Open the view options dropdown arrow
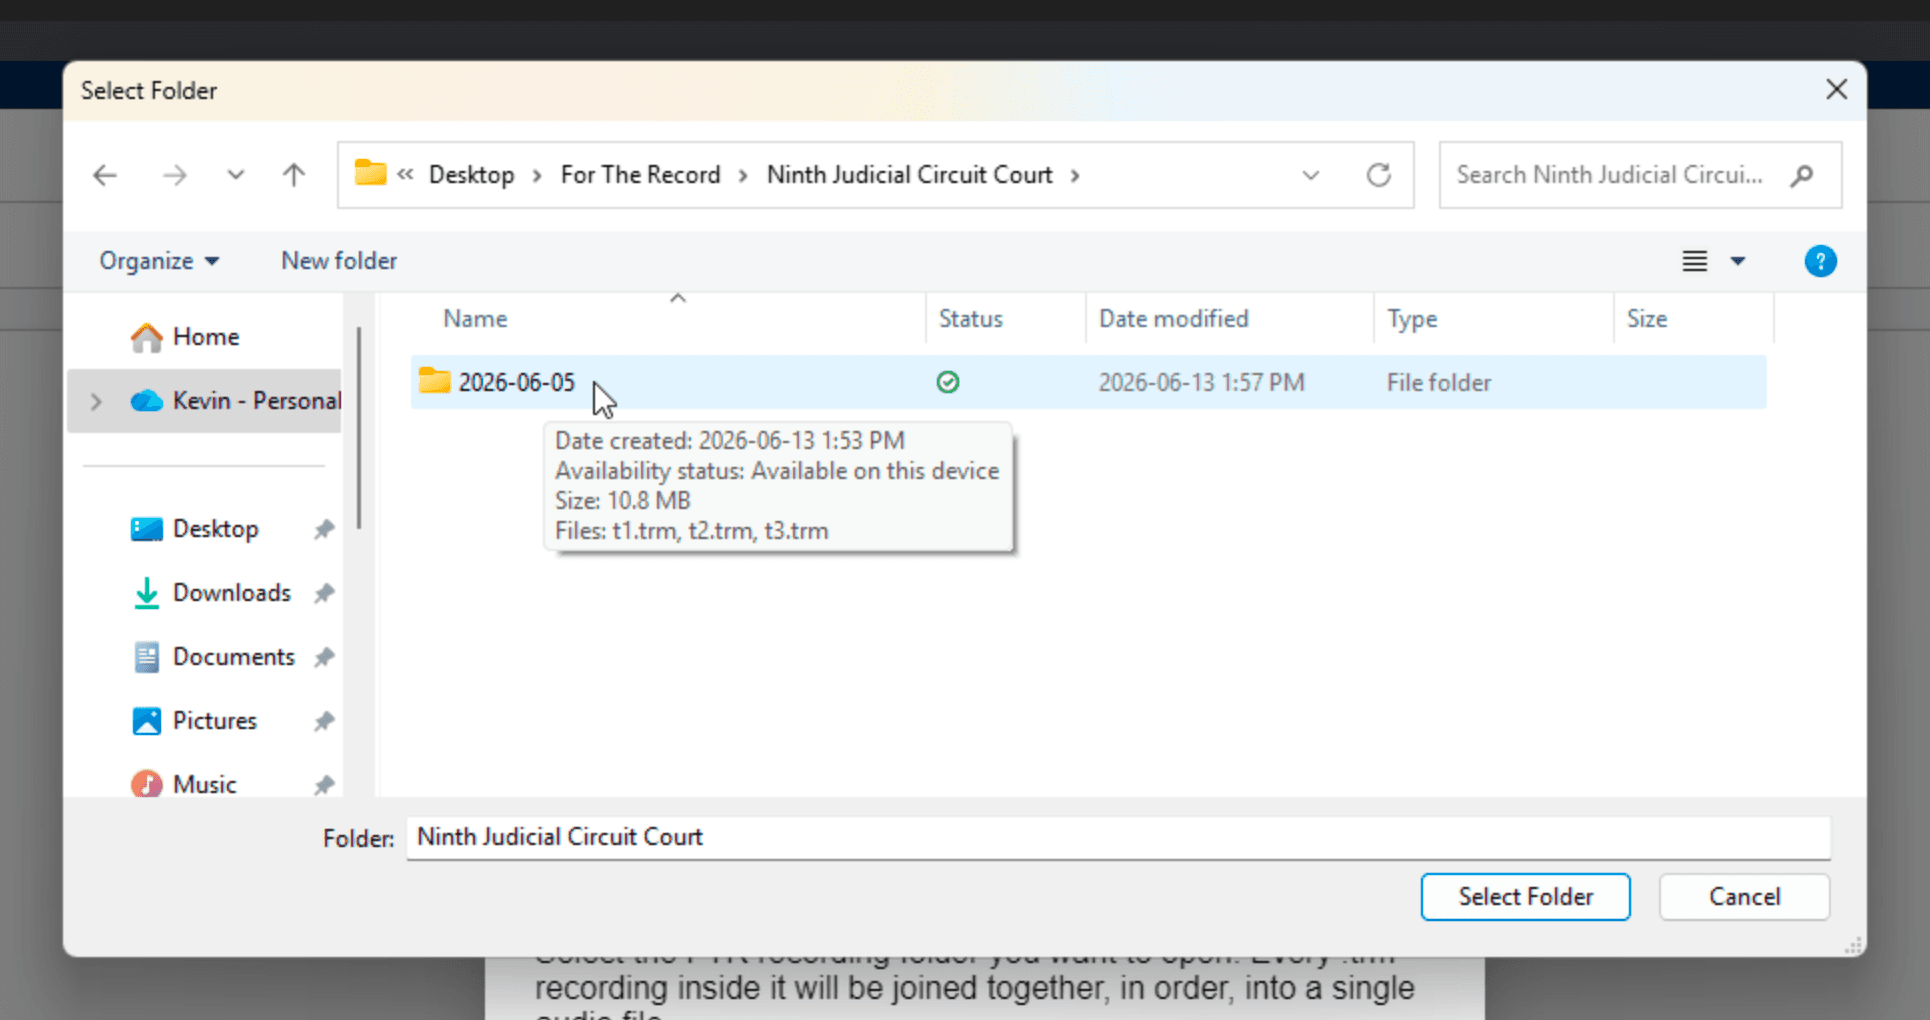Viewport: 1930px width, 1020px height. pyautogui.click(x=1738, y=261)
